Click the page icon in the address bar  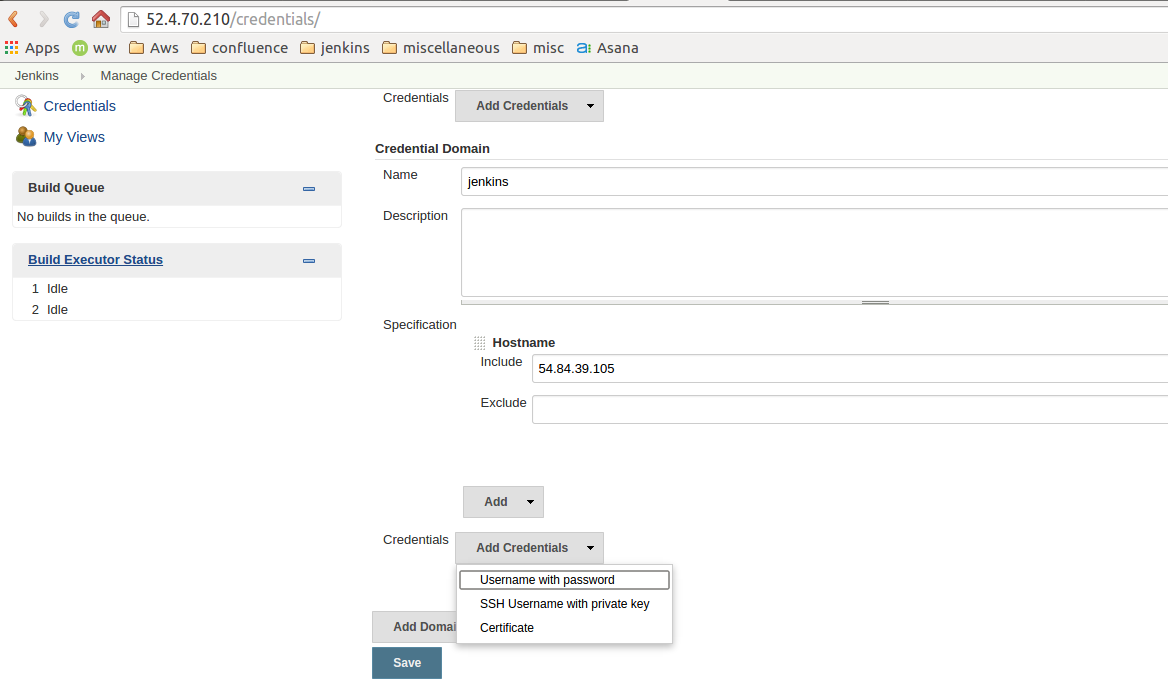click(133, 19)
